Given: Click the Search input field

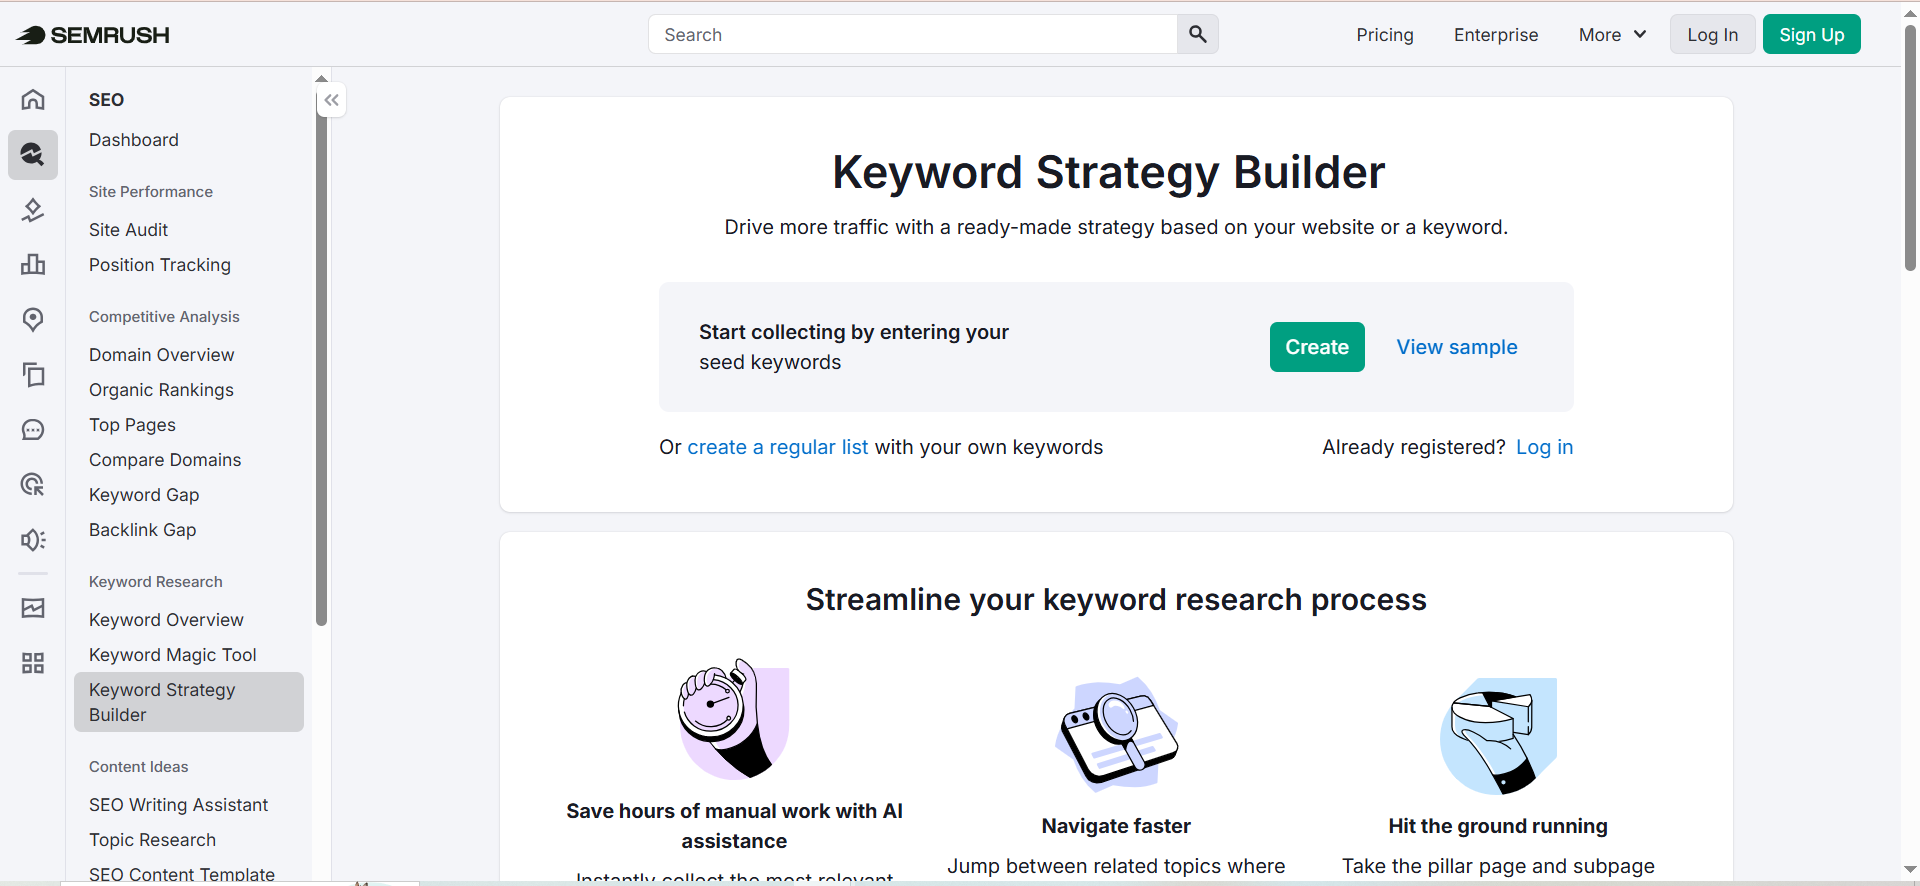Looking at the screenshot, I should [x=913, y=35].
